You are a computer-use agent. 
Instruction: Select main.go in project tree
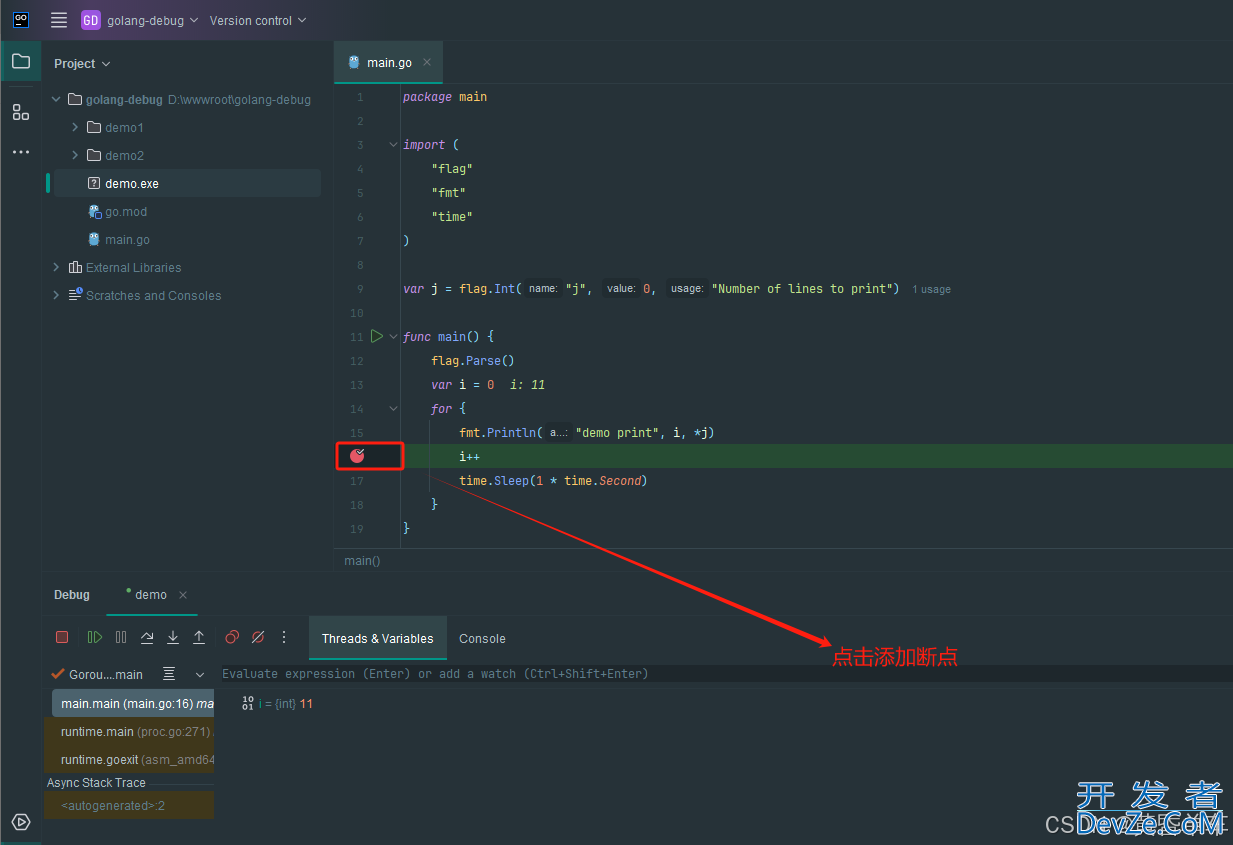pyautogui.click(x=127, y=240)
